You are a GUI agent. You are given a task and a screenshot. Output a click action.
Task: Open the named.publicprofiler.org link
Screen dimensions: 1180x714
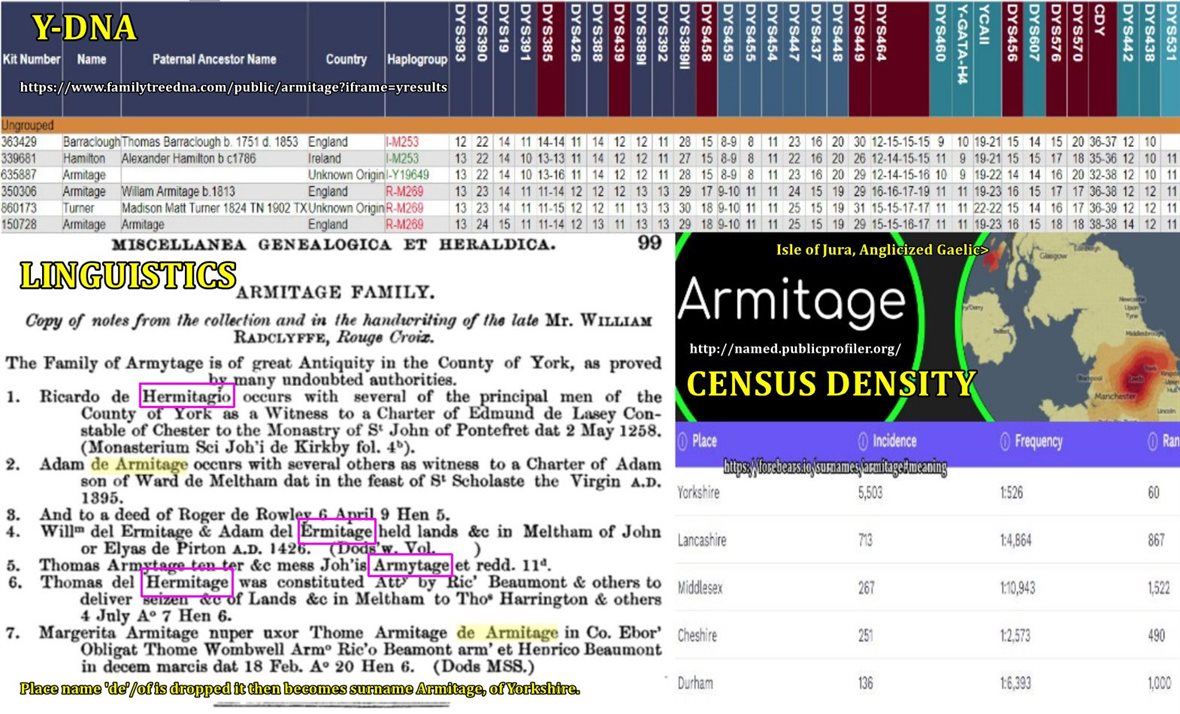click(x=795, y=349)
